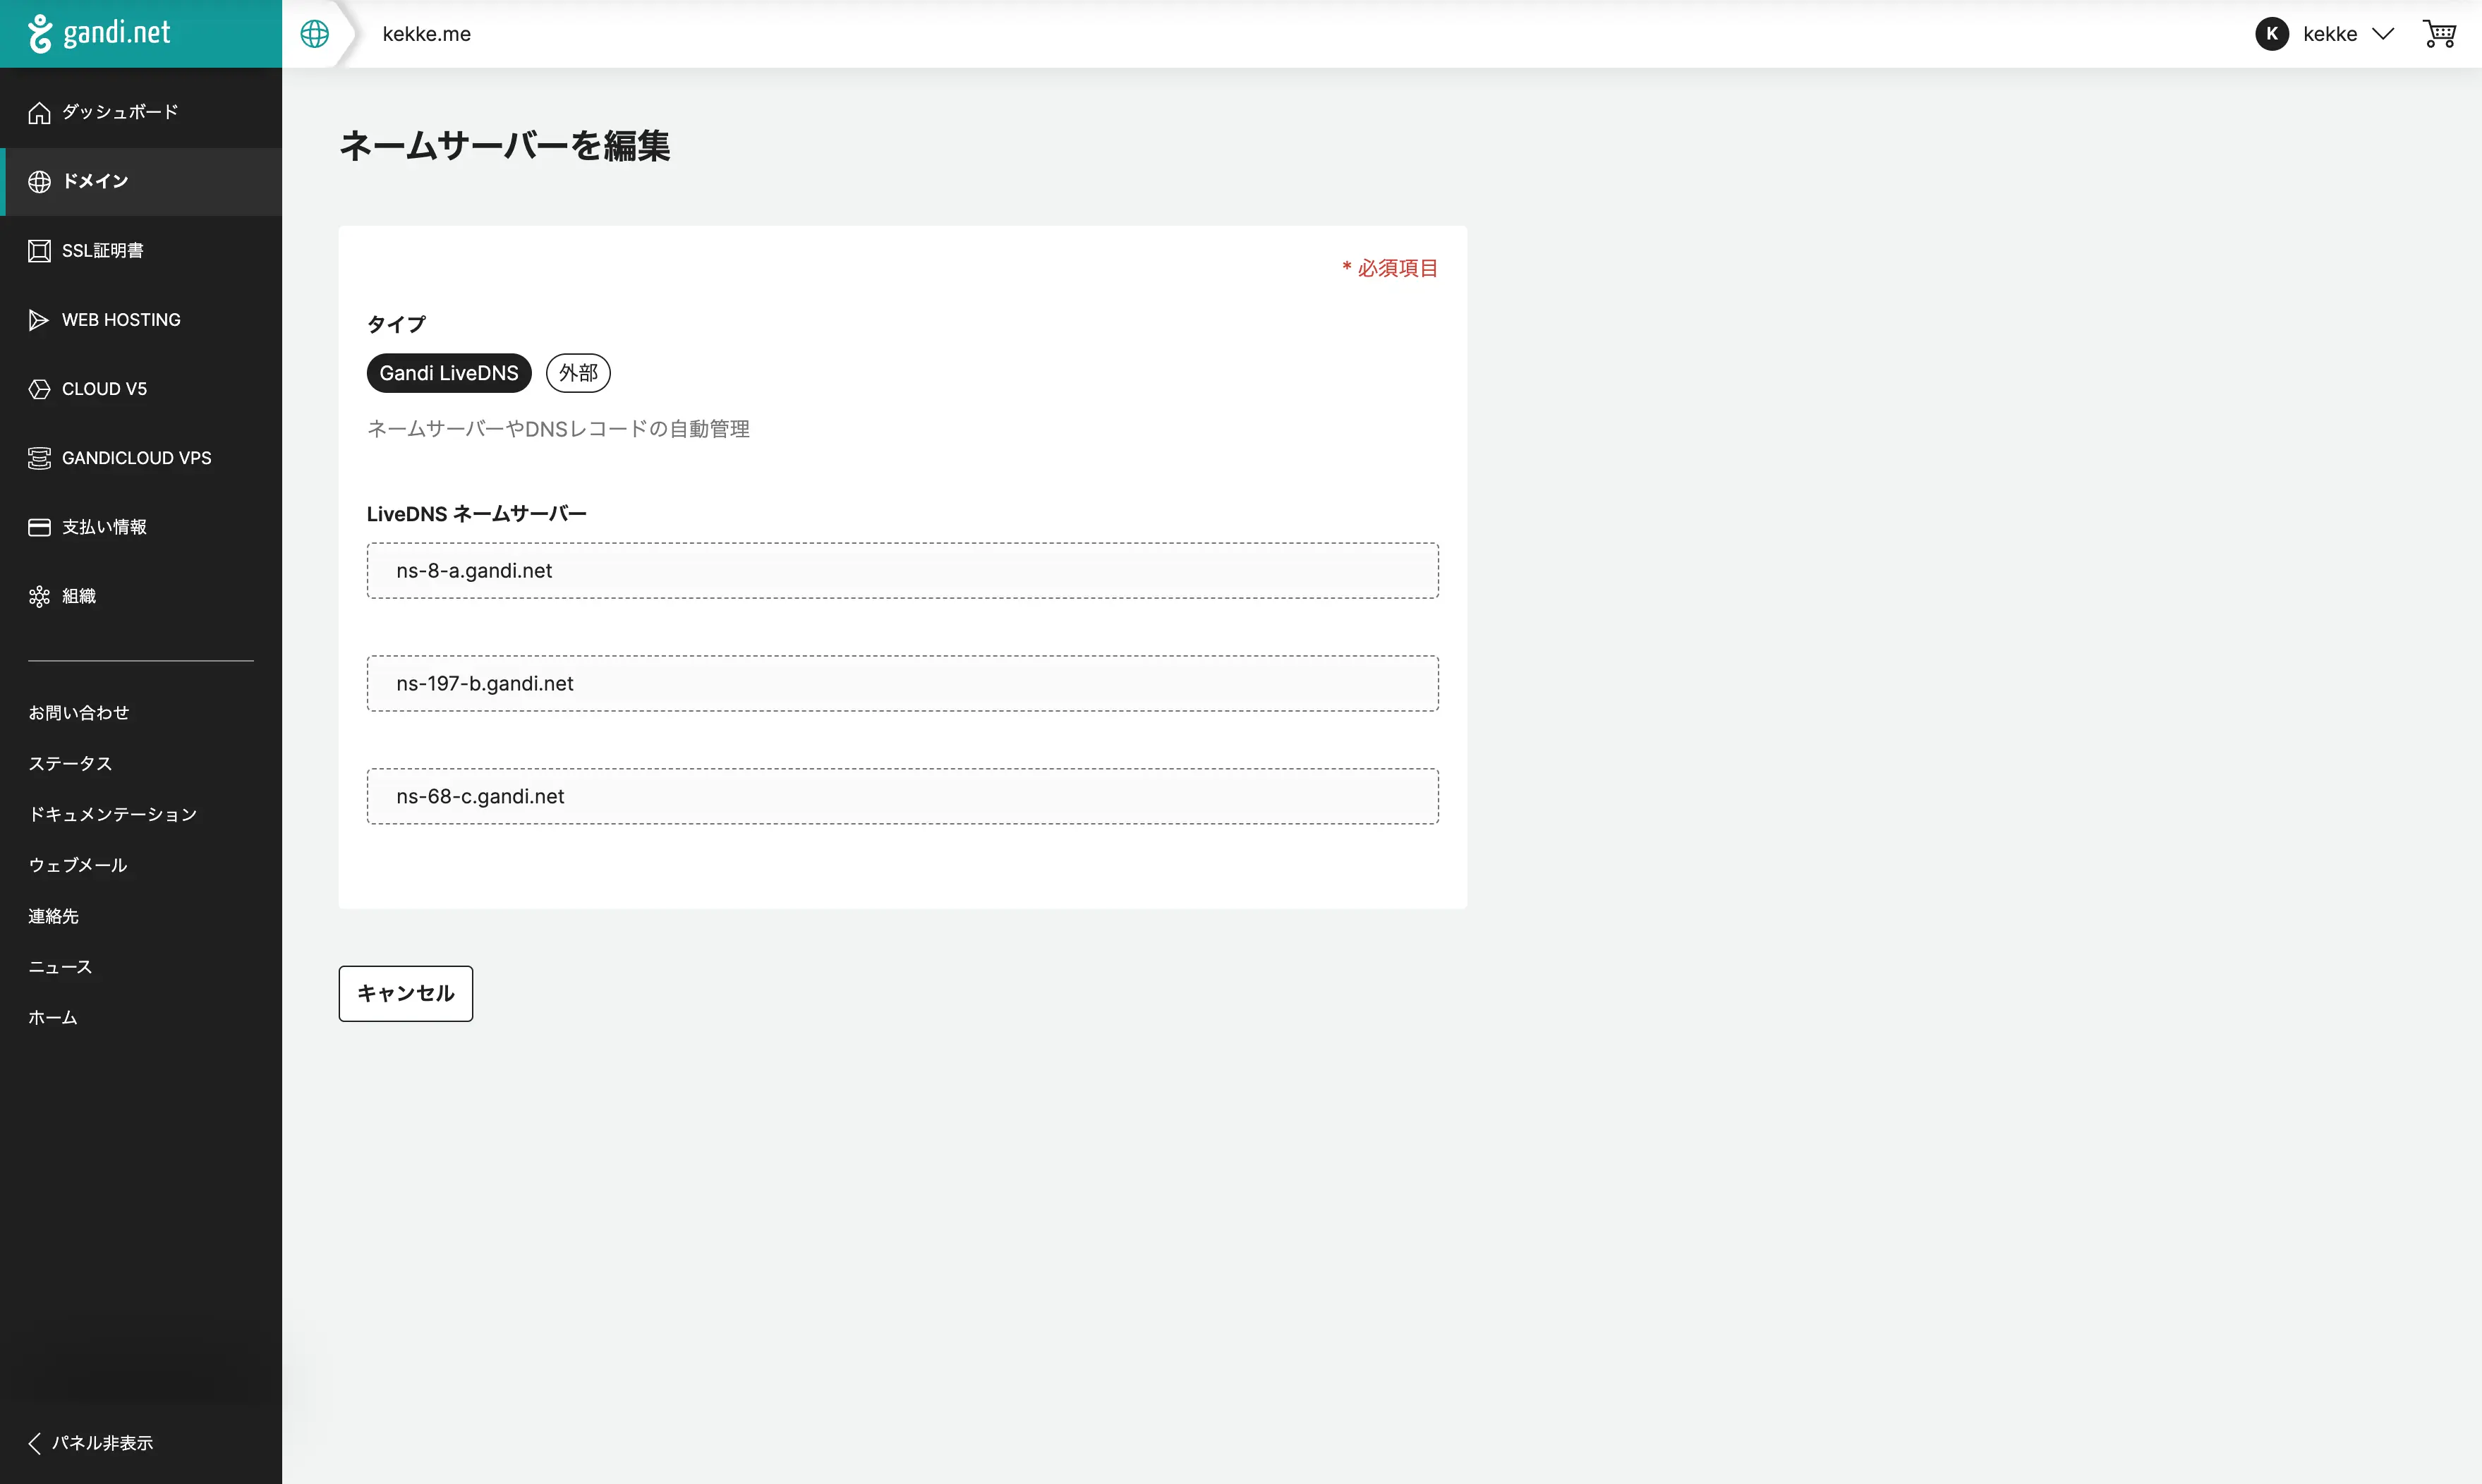Click the kekke.me breadcrumb

tap(427, 34)
